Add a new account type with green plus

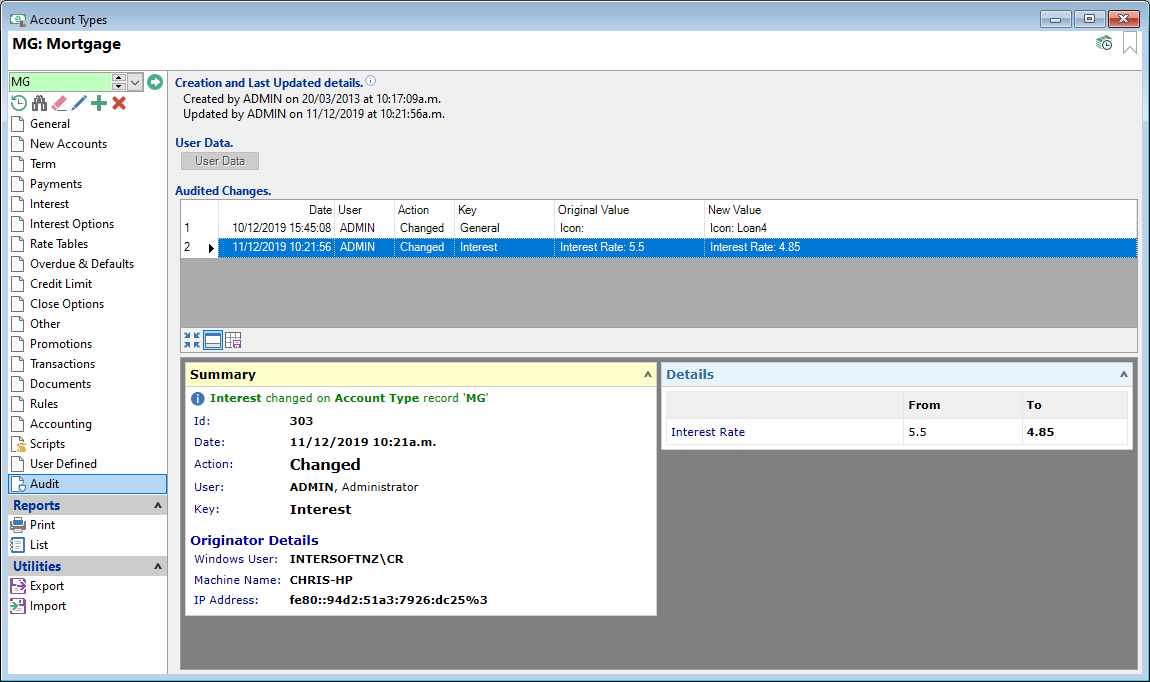[x=99, y=103]
